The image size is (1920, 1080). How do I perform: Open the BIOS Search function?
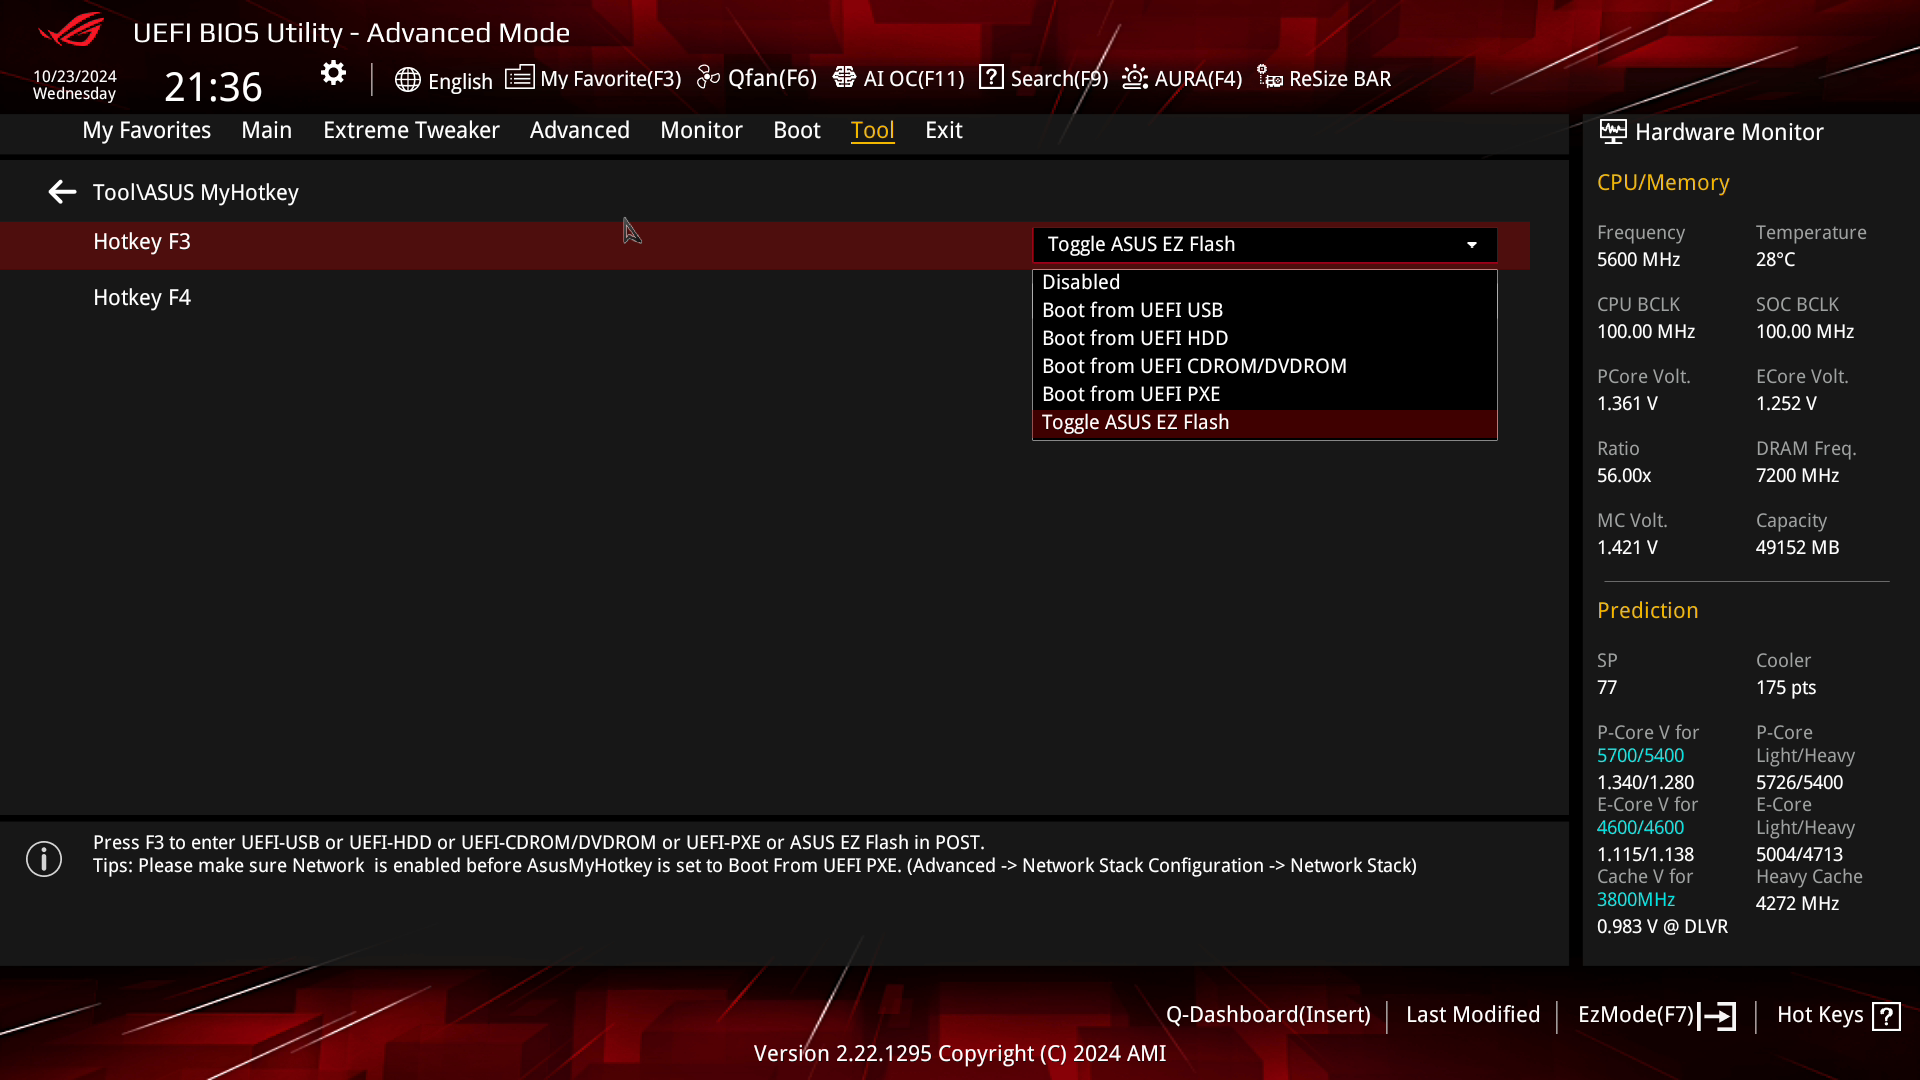click(x=1042, y=78)
